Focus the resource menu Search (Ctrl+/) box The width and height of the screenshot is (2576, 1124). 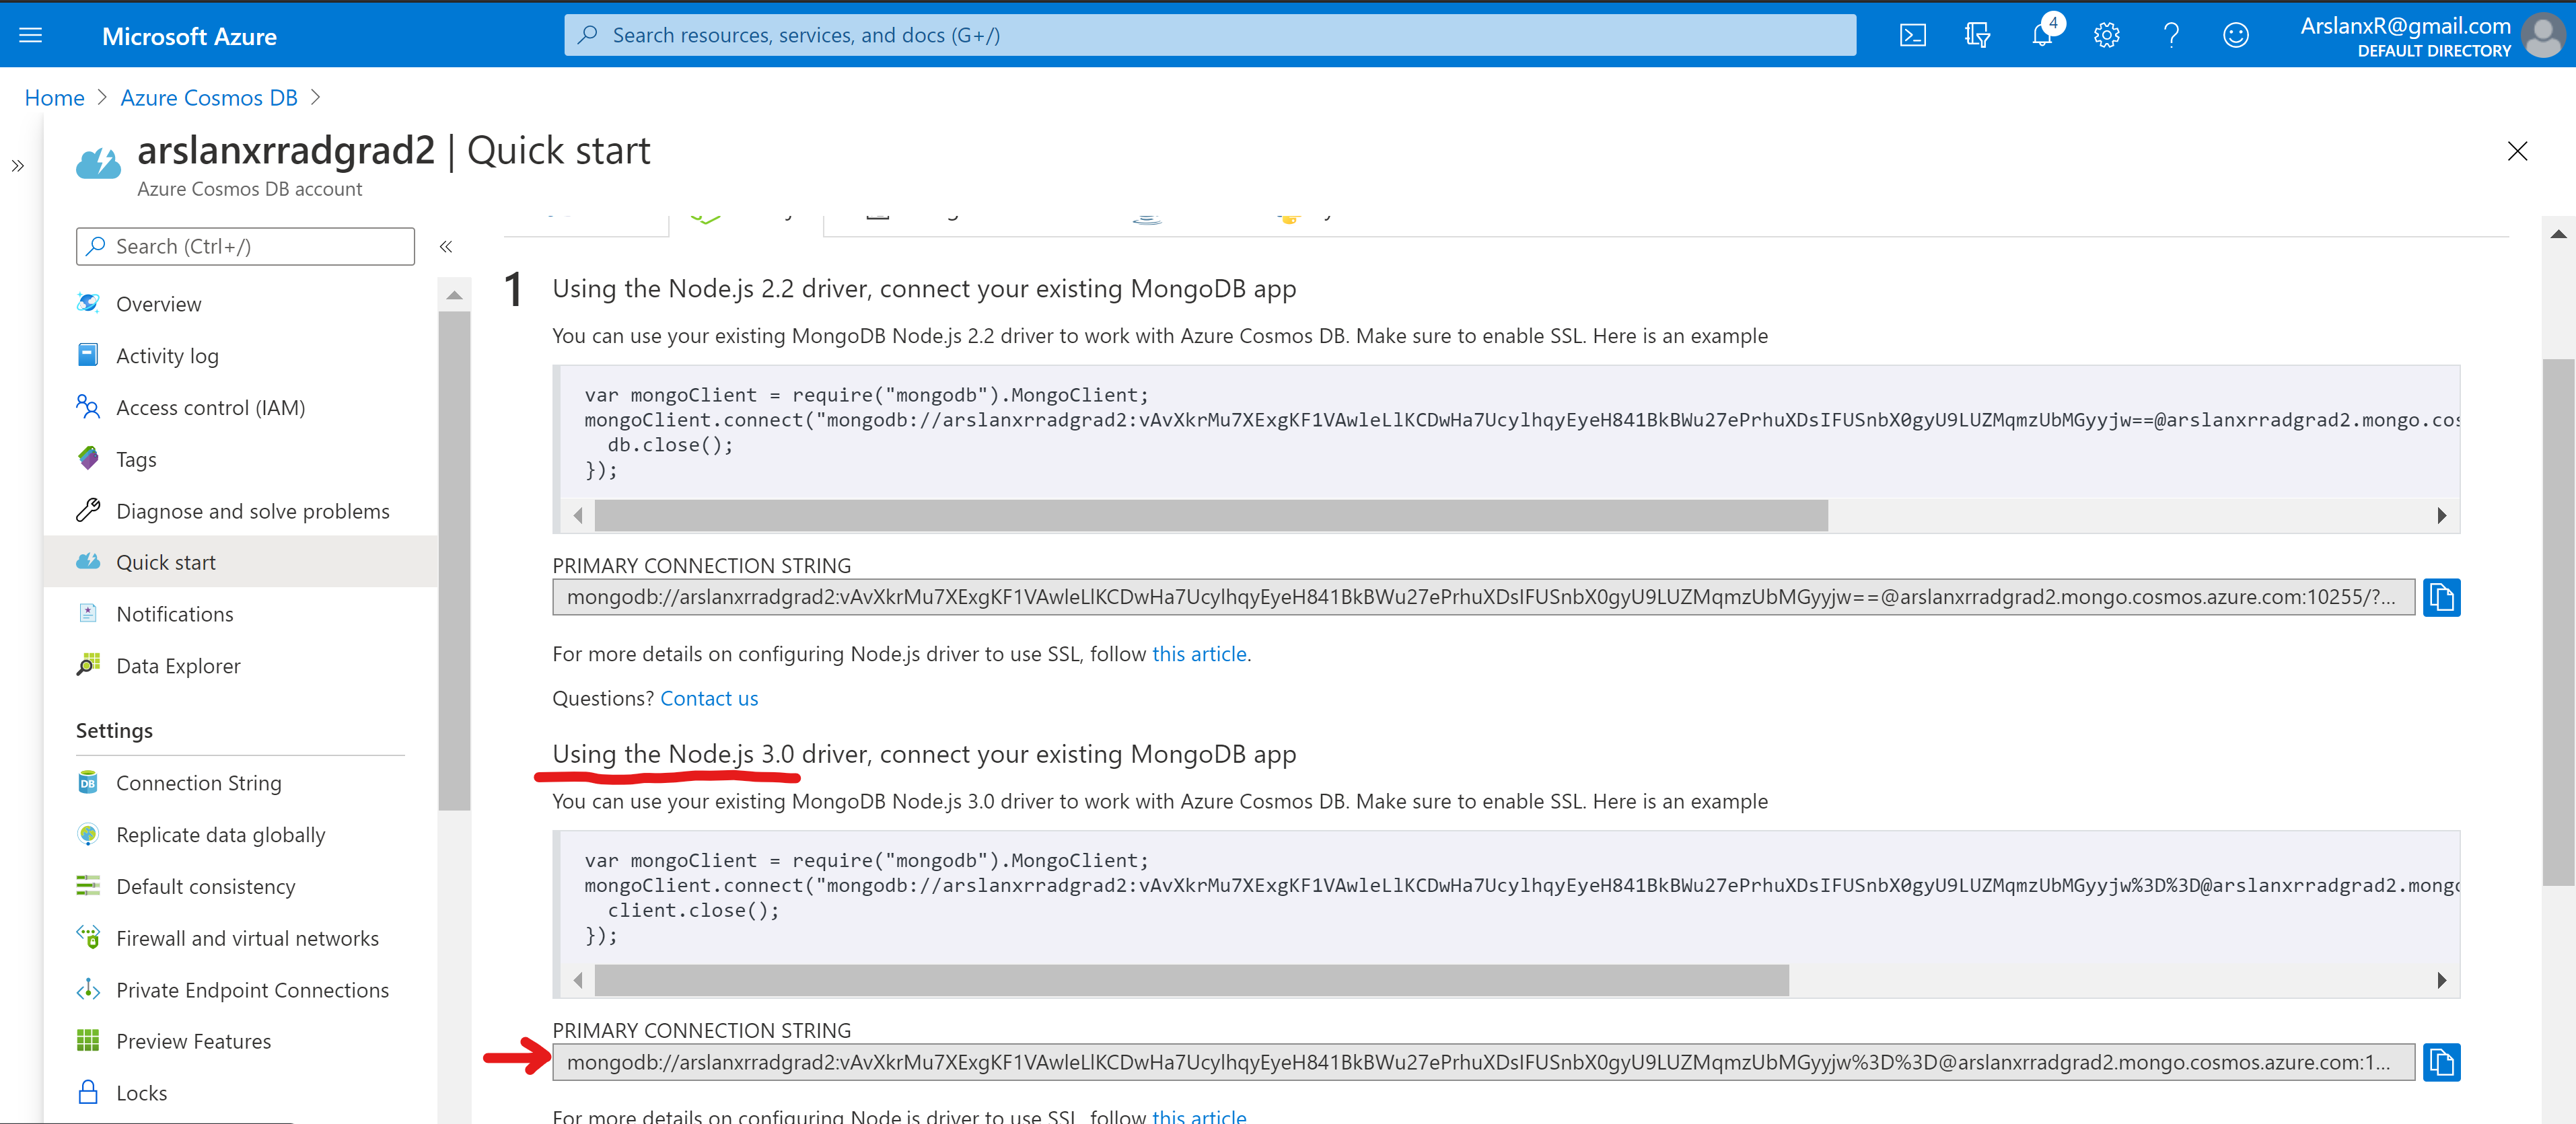(x=245, y=247)
